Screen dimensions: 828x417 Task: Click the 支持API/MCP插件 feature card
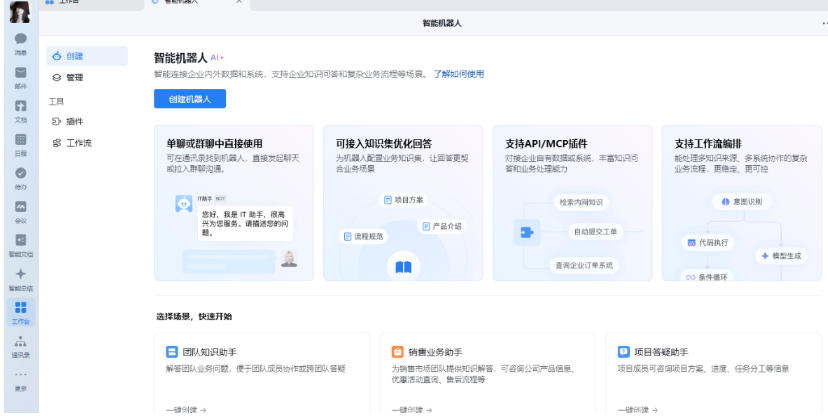click(572, 203)
